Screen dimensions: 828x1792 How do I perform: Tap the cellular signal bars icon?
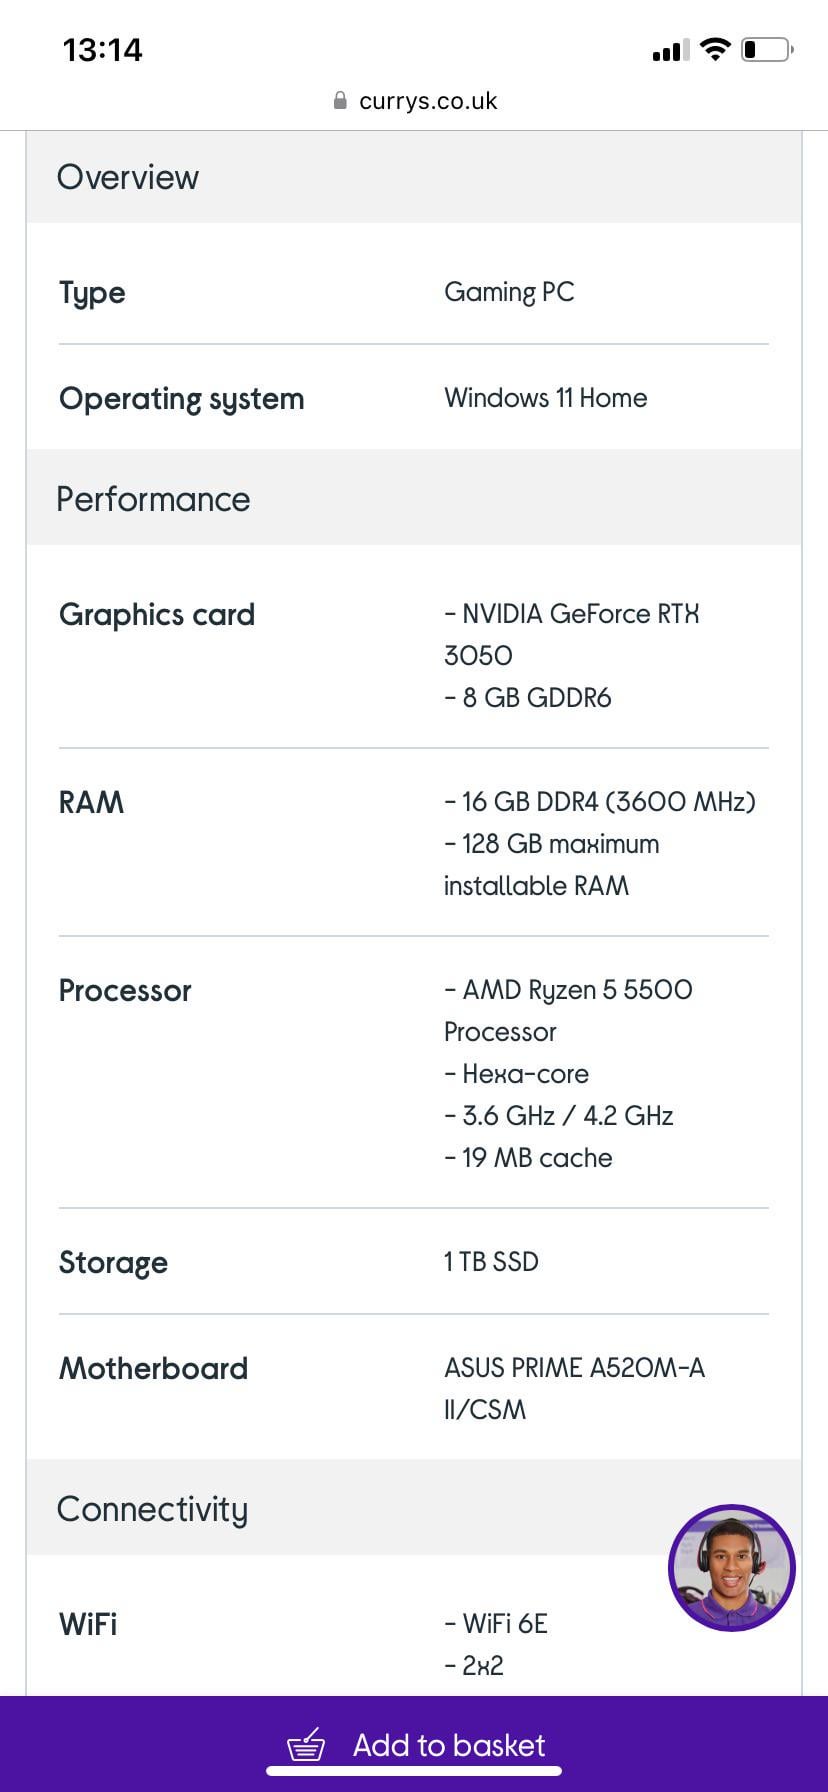click(670, 50)
